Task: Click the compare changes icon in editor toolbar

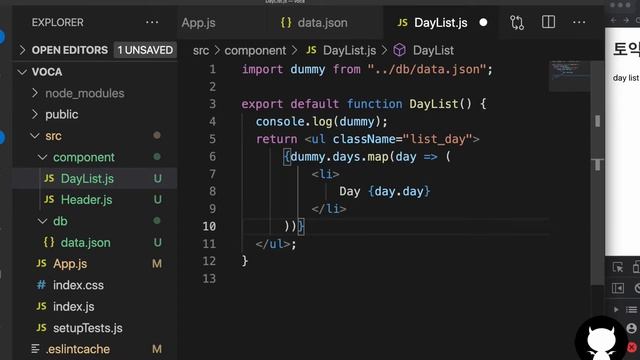Action: tap(517, 22)
